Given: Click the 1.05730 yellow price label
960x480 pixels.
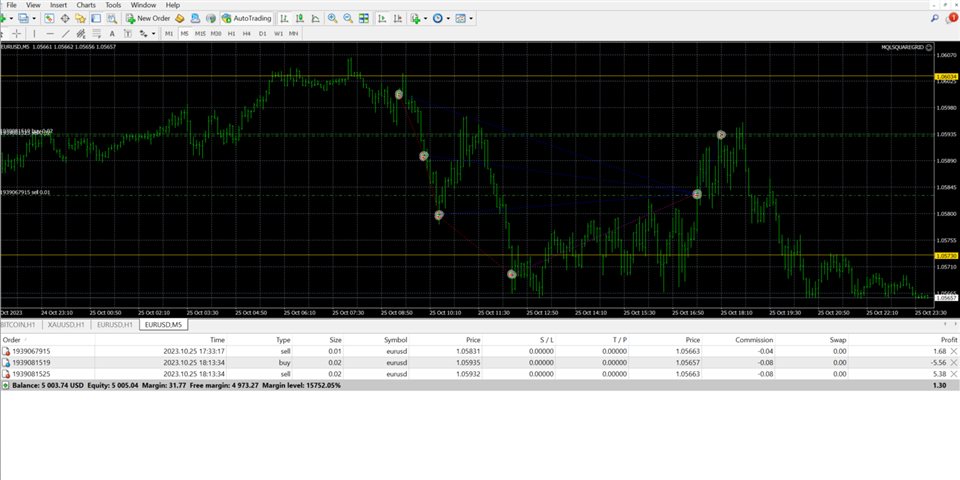Looking at the screenshot, I should (x=946, y=255).
